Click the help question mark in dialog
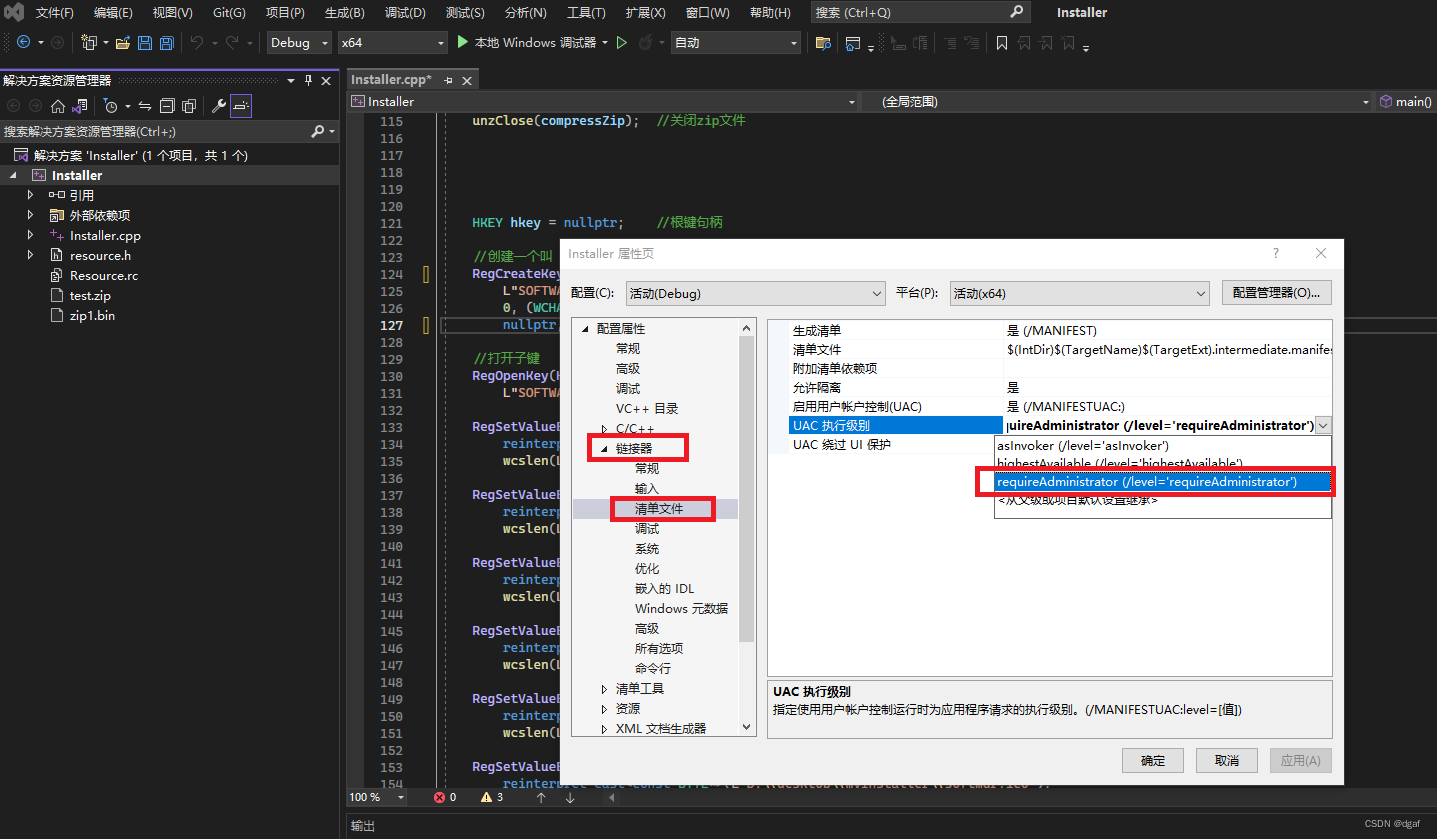Viewport: 1437px width, 839px height. click(1275, 254)
